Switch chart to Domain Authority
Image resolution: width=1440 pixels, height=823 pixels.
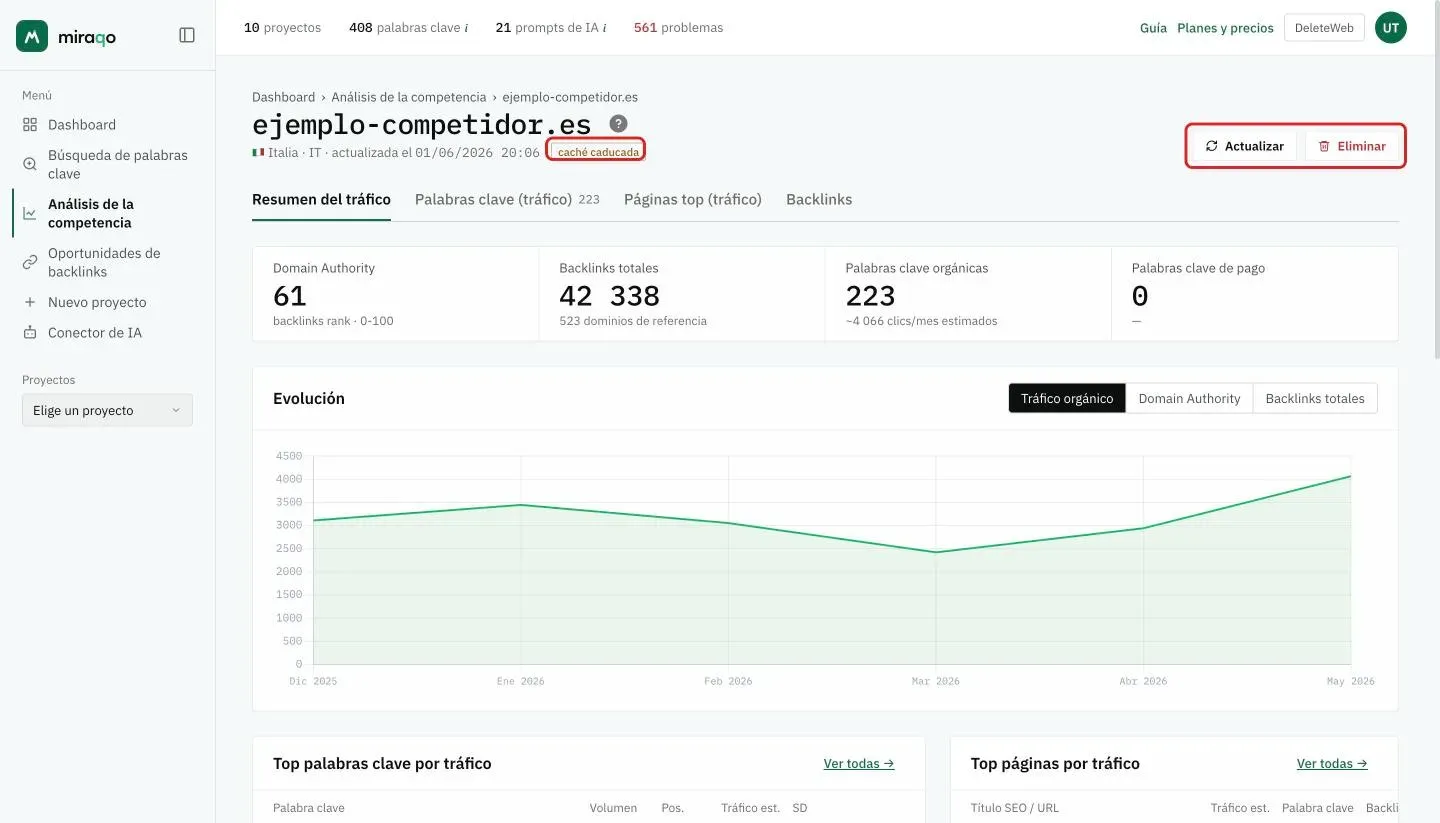tap(1189, 398)
